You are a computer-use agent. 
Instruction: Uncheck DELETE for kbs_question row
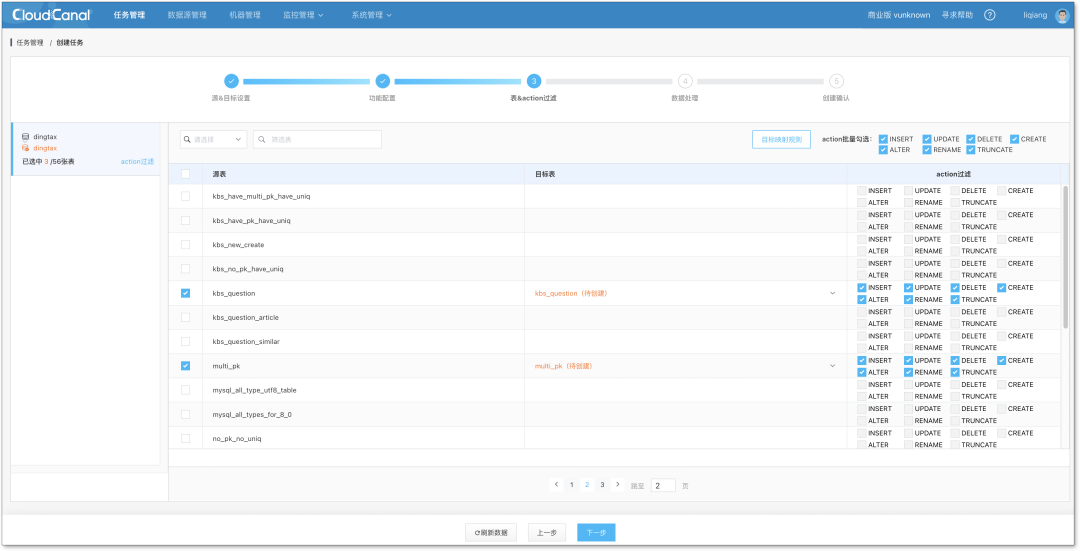click(955, 288)
